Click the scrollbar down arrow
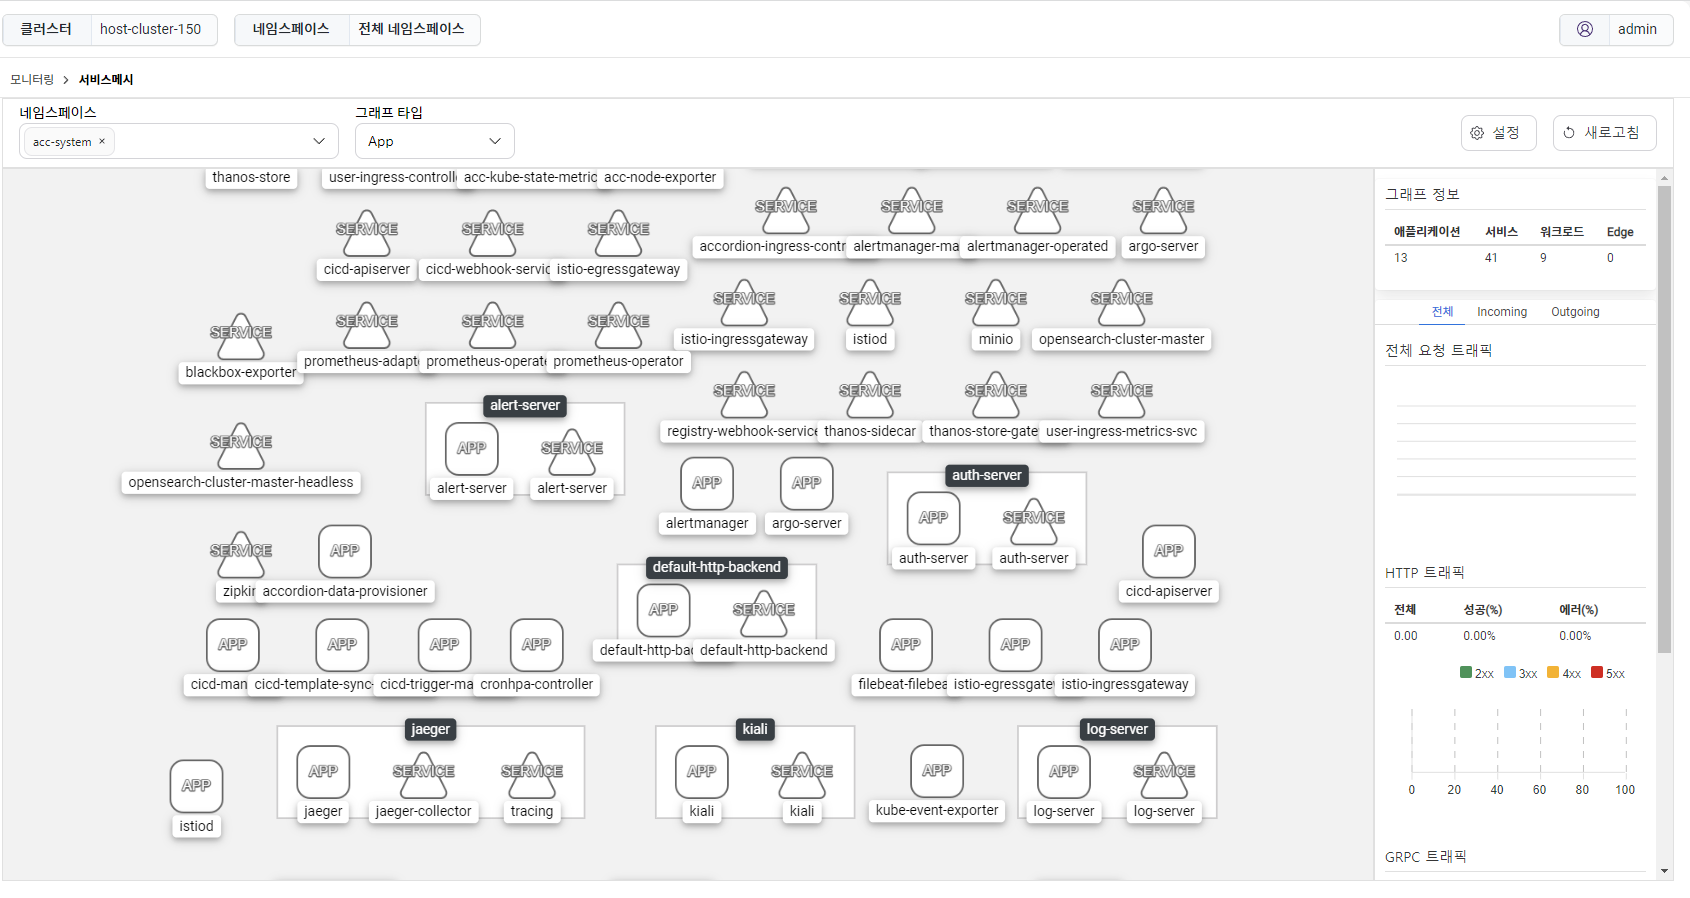This screenshot has width=1690, height=898. pyautogui.click(x=1665, y=871)
